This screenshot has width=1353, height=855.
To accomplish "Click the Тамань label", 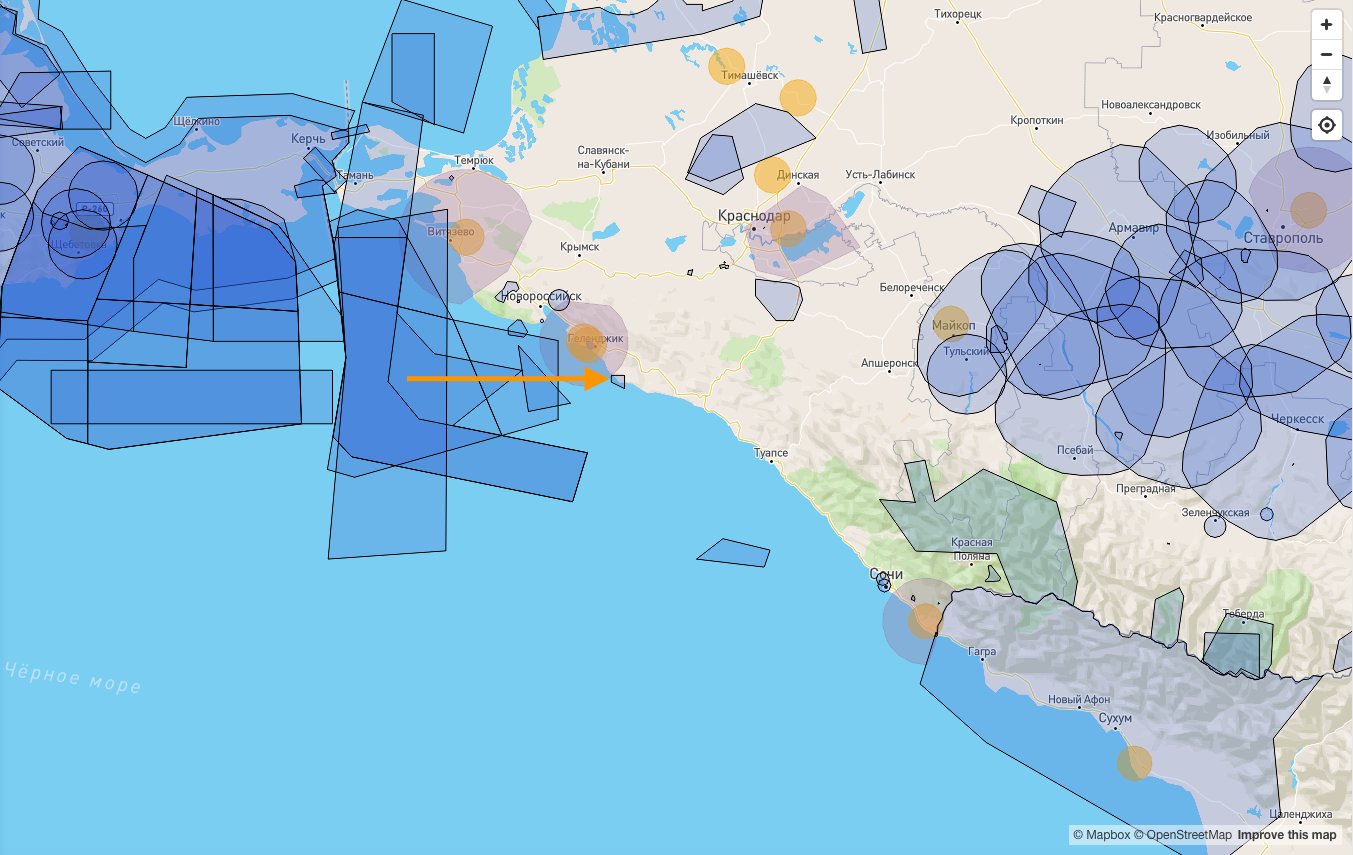I will pyautogui.click(x=355, y=175).
